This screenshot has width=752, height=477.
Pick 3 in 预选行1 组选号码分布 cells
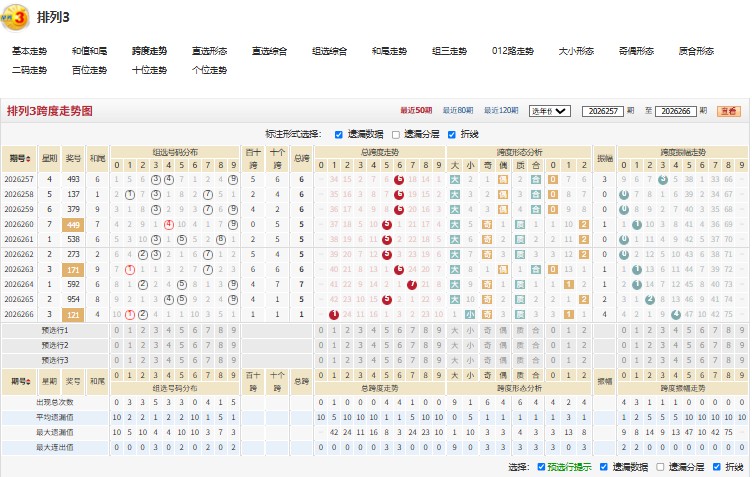pyautogui.click(x=156, y=330)
